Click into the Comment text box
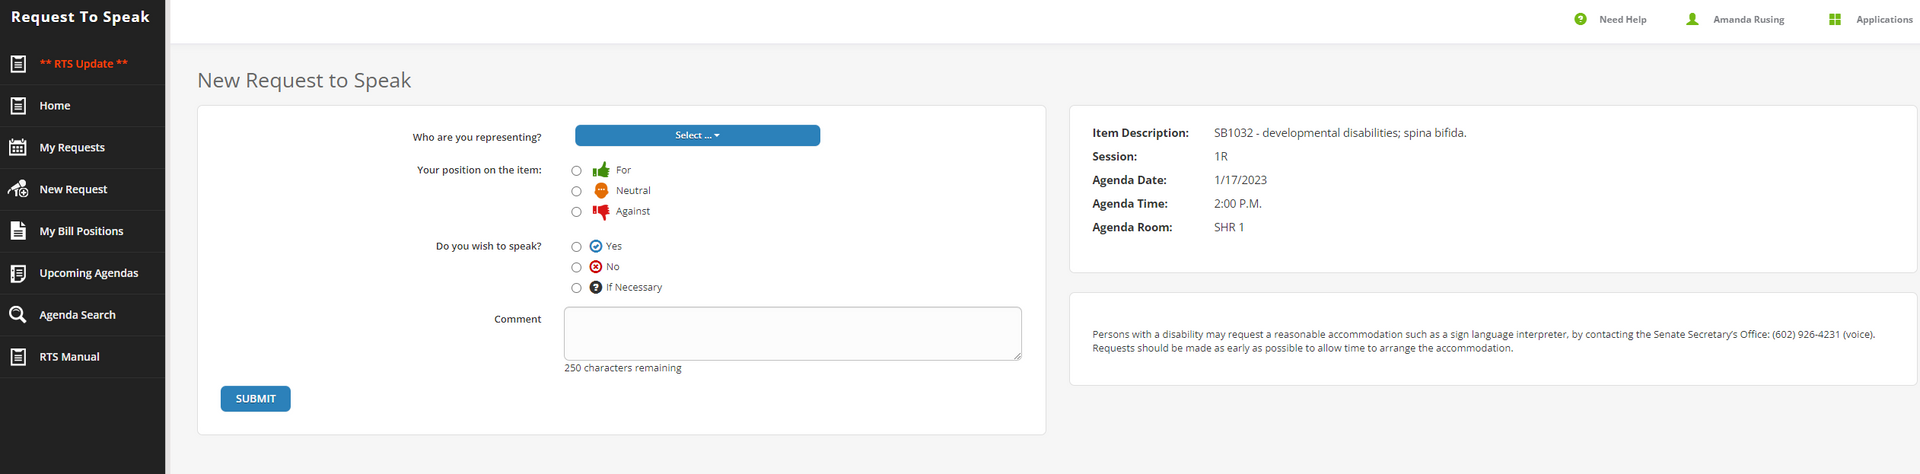Image resolution: width=1920 pixels, height=474 pixels. [x=793, y=334]
